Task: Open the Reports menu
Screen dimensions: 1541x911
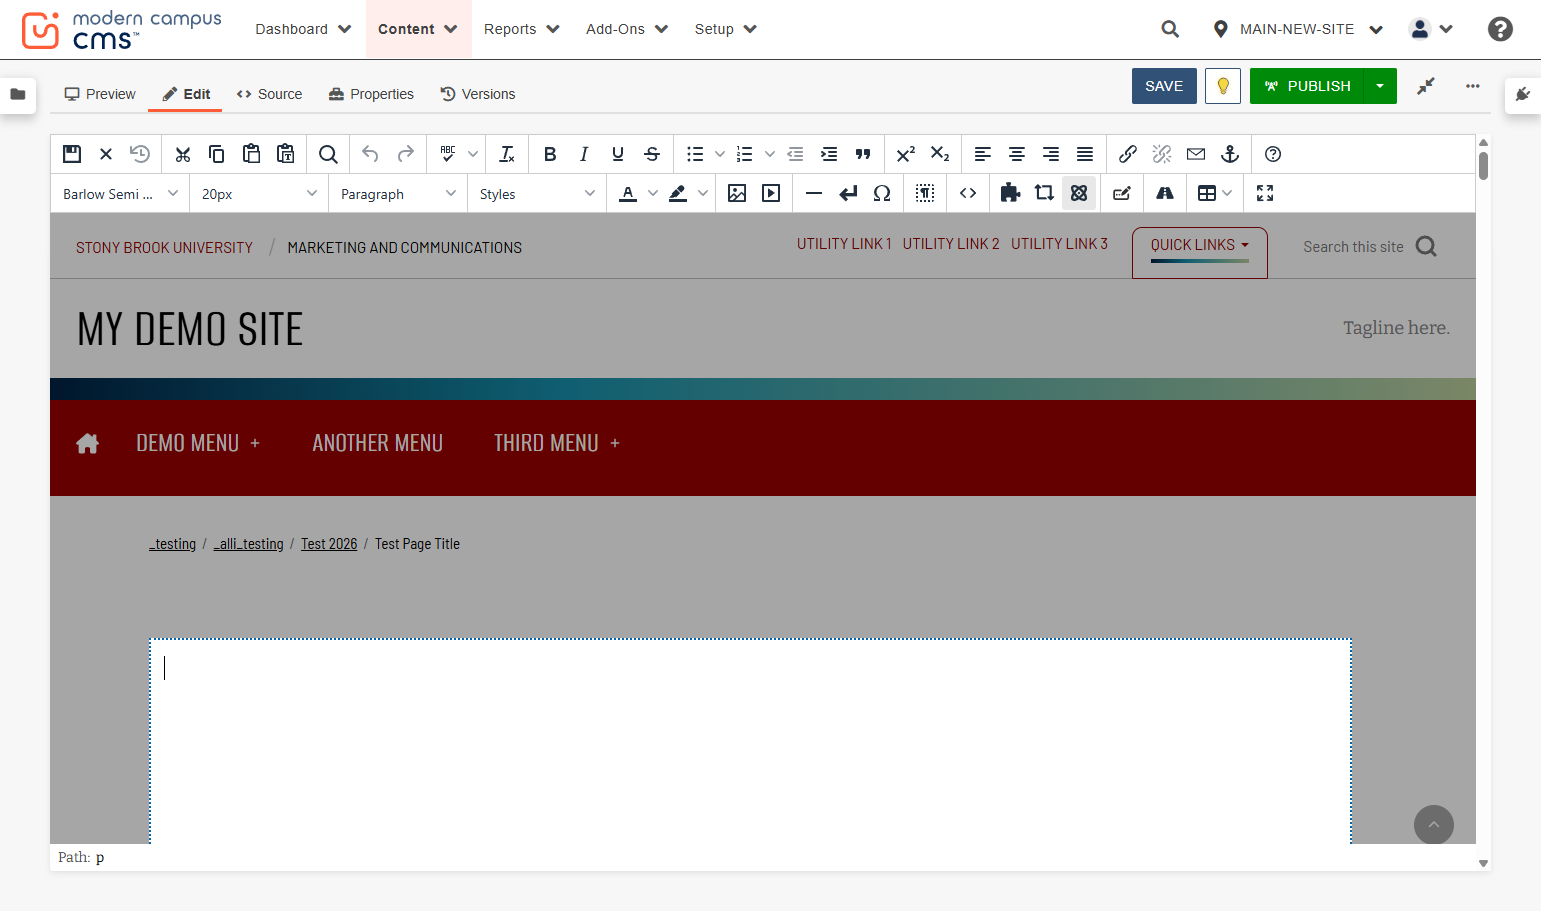Action: (522, 29)
